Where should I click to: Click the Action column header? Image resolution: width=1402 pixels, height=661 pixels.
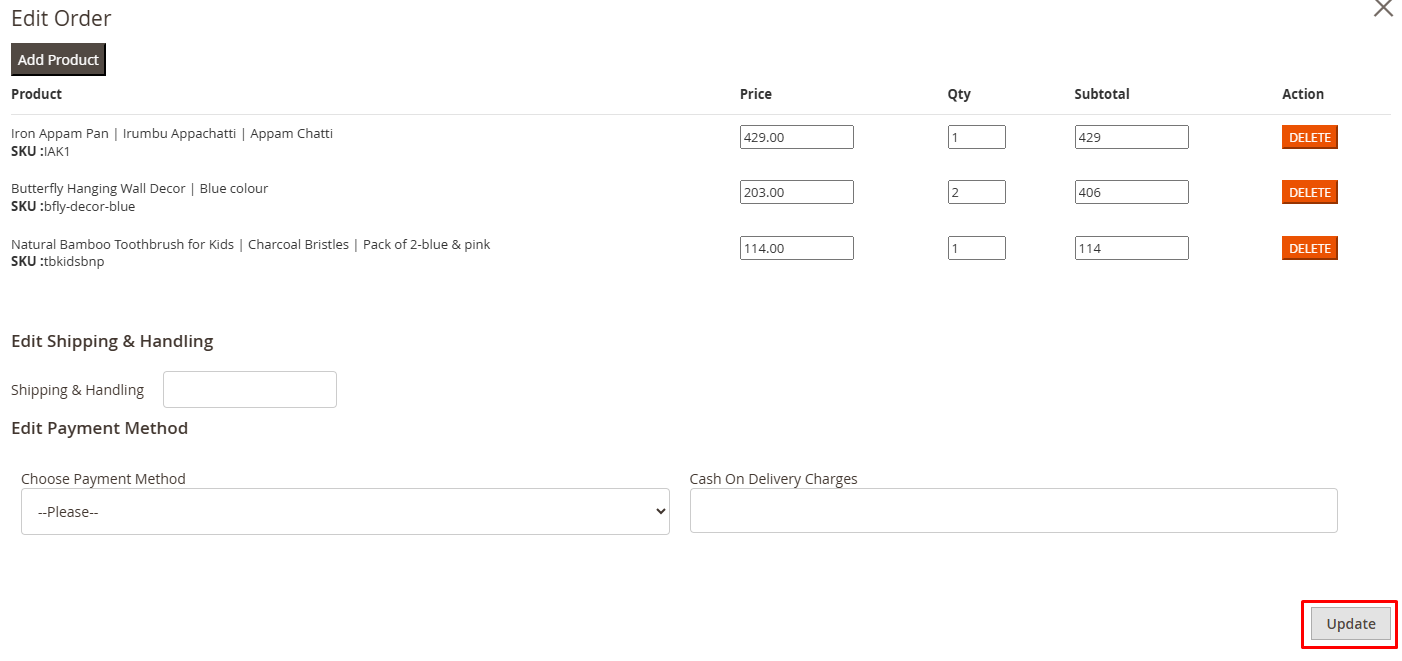1303,94
